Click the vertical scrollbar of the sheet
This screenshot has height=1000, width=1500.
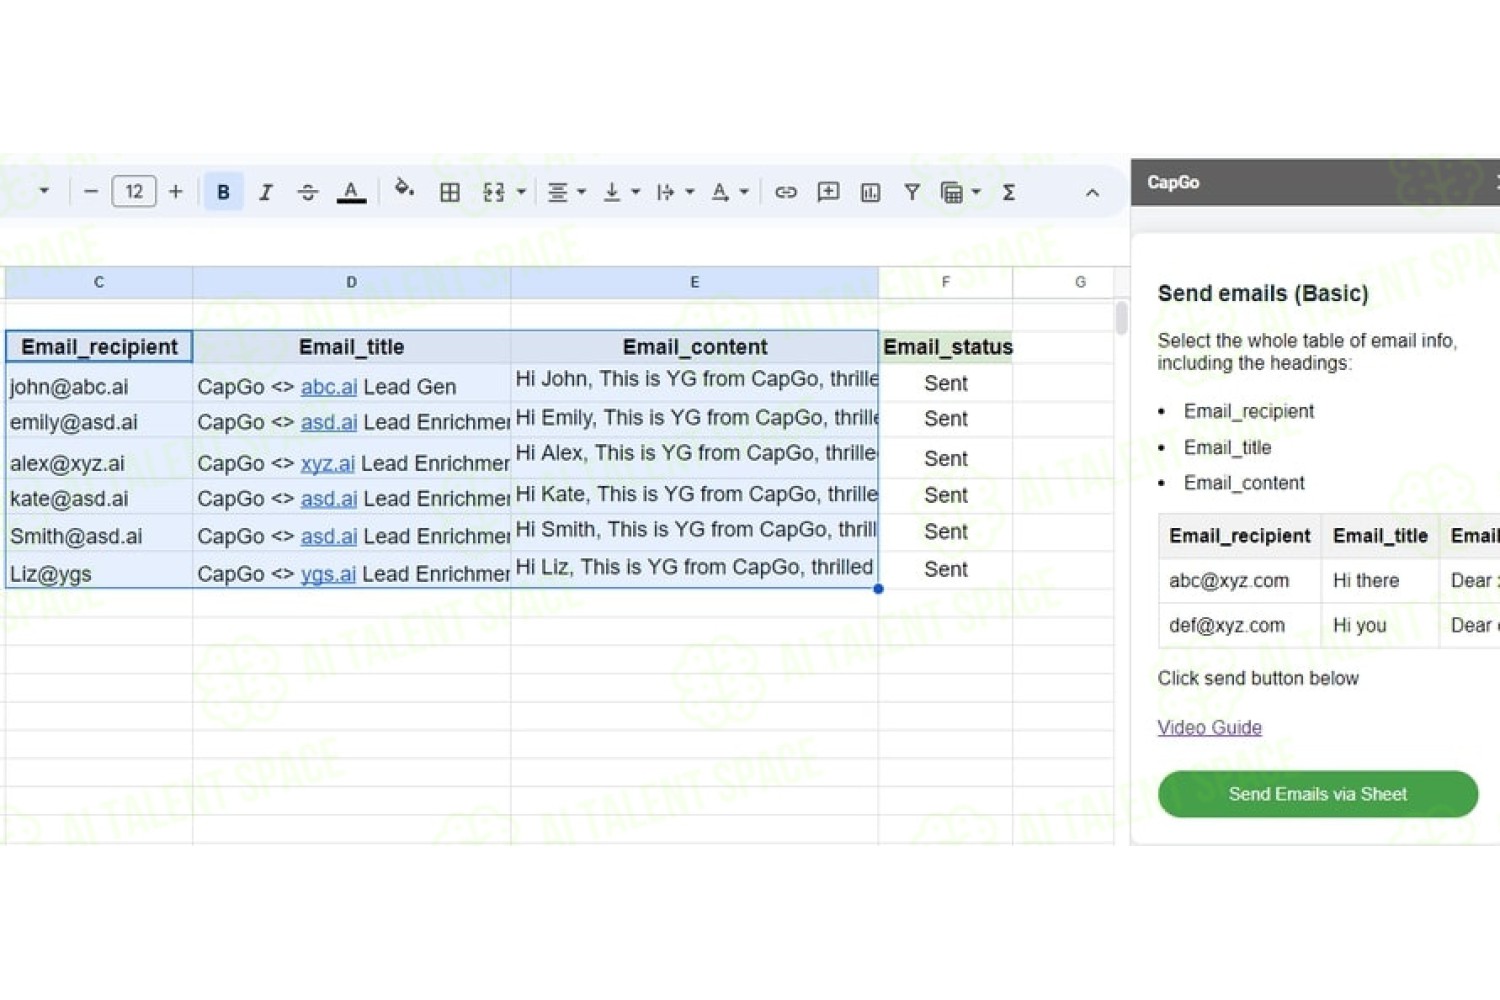tap(1122, 318)
